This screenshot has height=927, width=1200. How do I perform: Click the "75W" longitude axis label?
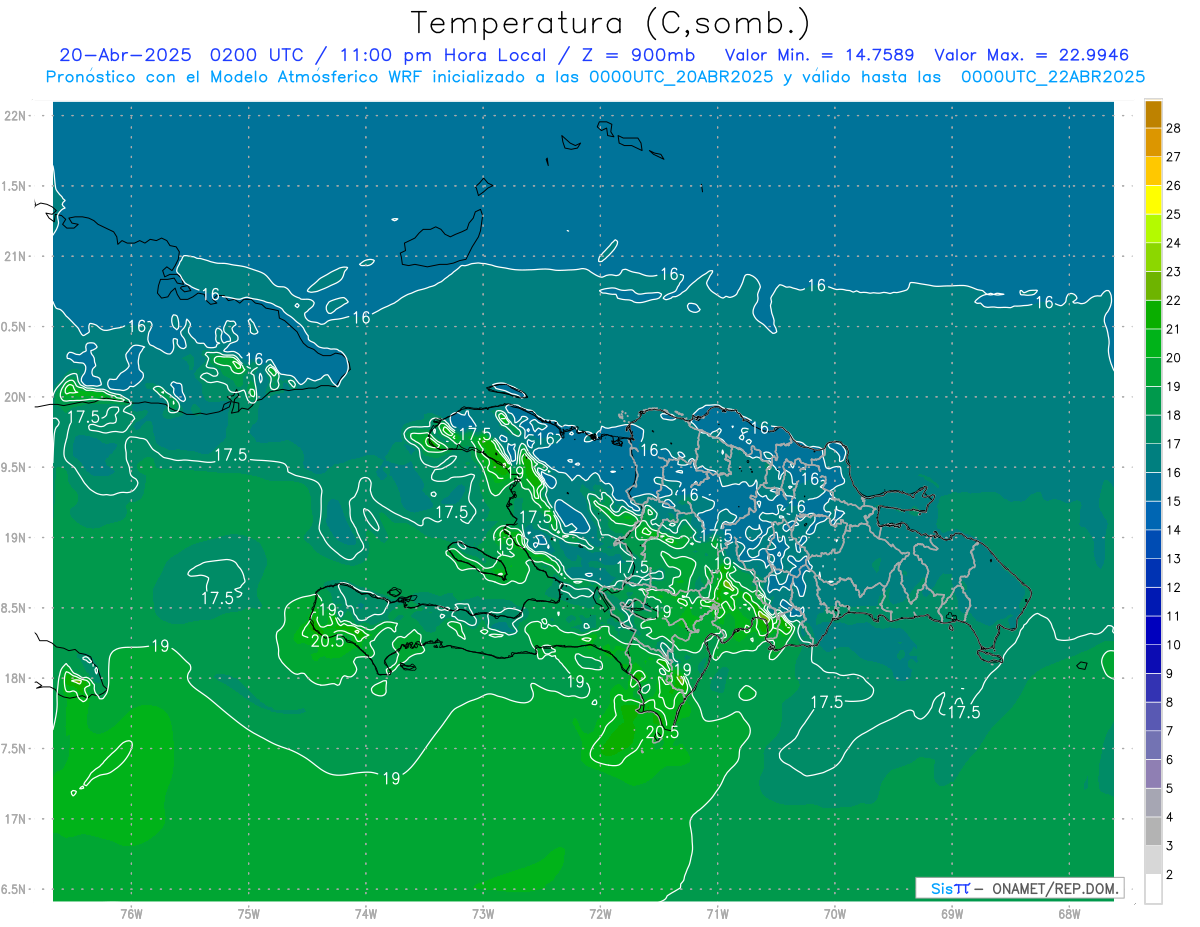click(249, 914)
